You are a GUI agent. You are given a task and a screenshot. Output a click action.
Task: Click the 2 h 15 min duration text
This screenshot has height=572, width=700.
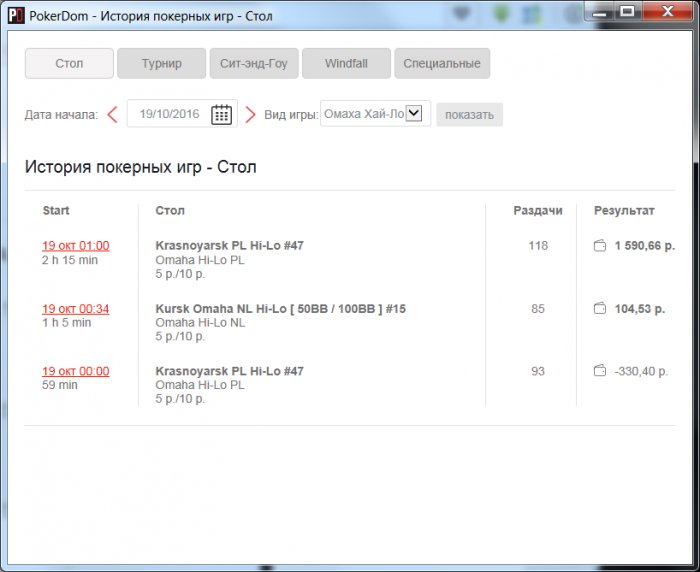[x=70, y=260]
